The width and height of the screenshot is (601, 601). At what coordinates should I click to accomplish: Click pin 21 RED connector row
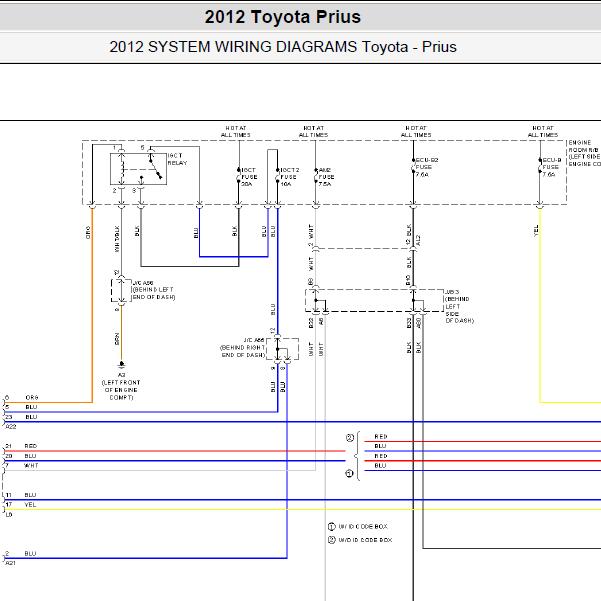[21, 446]
